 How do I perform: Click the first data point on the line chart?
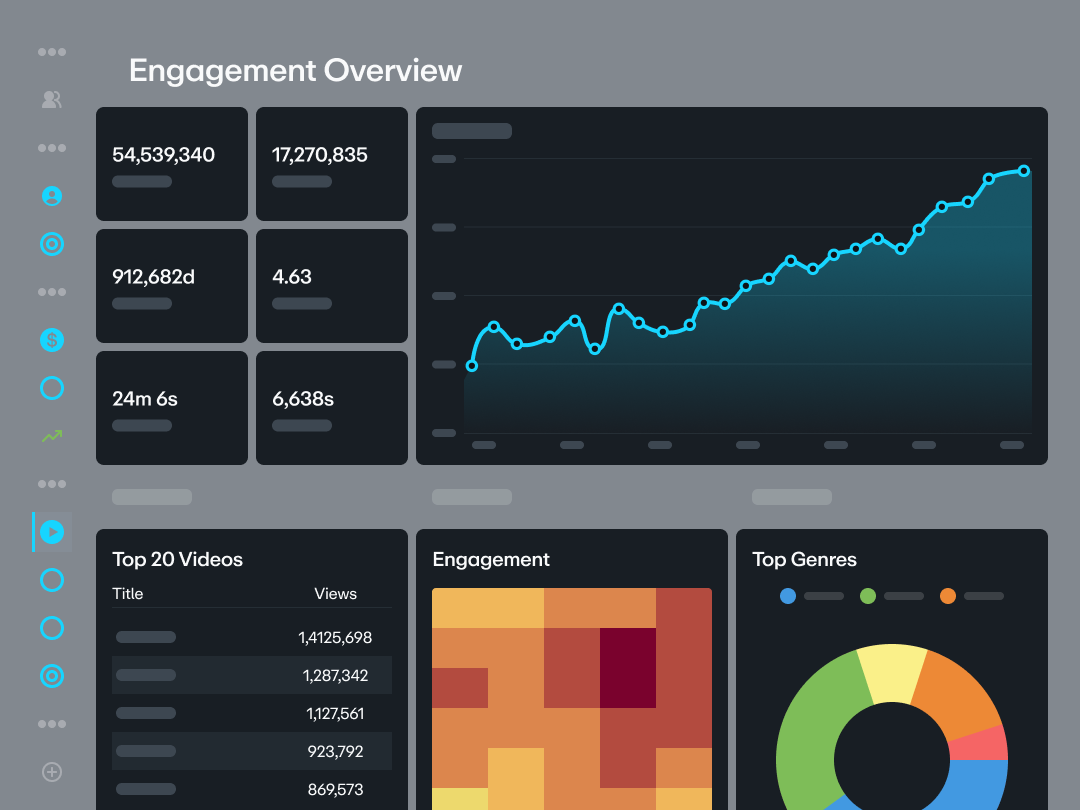472,366
